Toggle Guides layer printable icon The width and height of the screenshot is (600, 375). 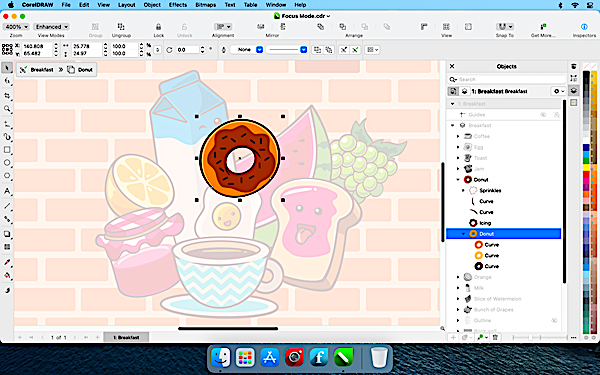click(x=557, y=115)
